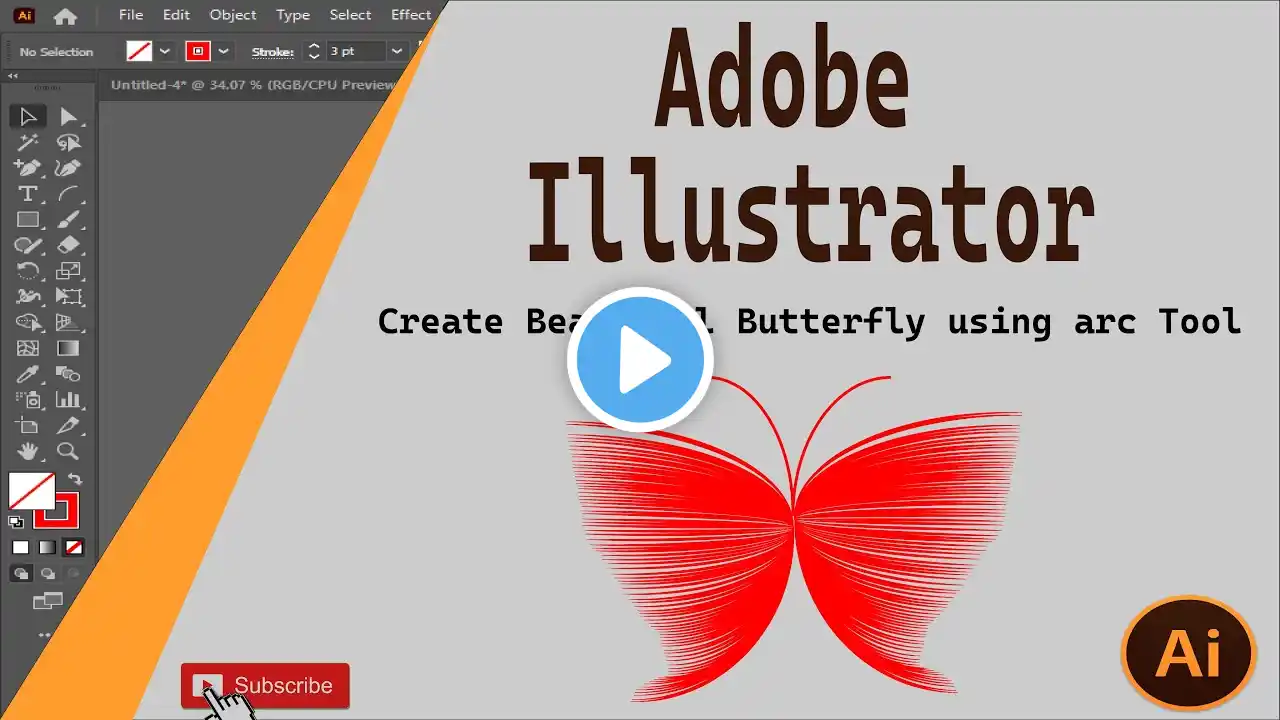Image resolution: width=1280 pixels, height=720 pixels.
Task: Set paint mode to Color
Action: pos(20,547)
